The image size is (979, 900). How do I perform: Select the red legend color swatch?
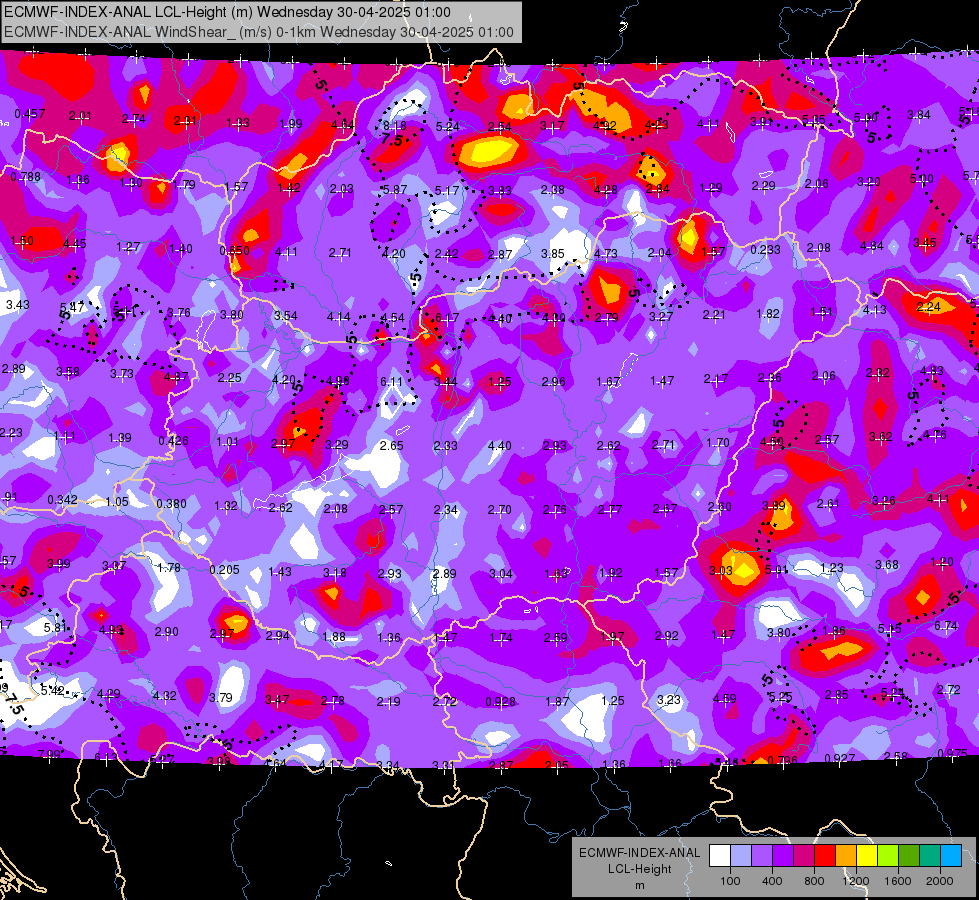tap(825, 856)
